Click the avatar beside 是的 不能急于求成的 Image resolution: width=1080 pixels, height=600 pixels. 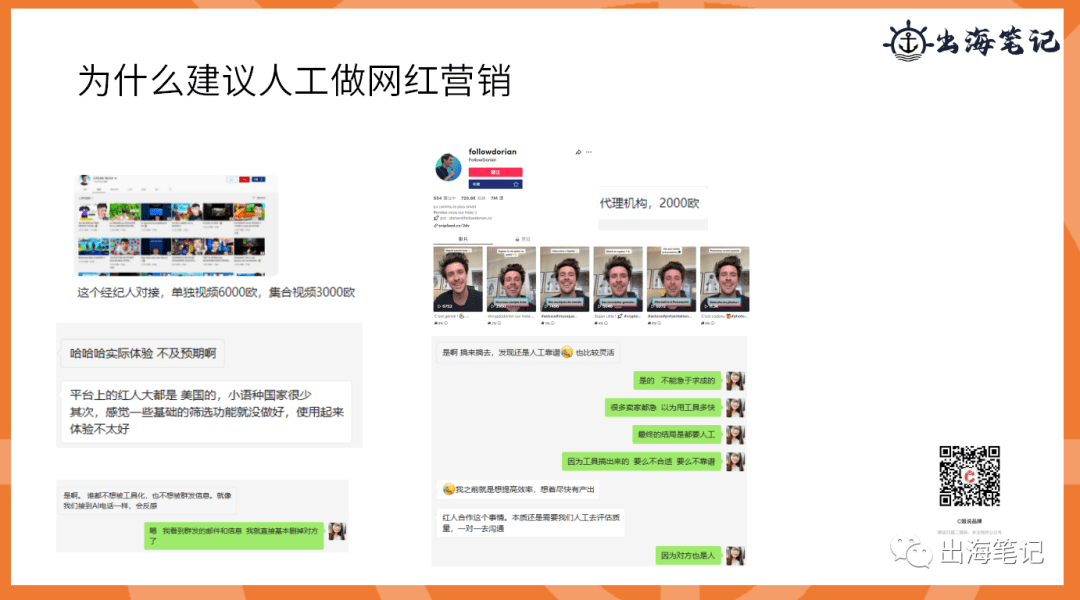tap(736, 380)
